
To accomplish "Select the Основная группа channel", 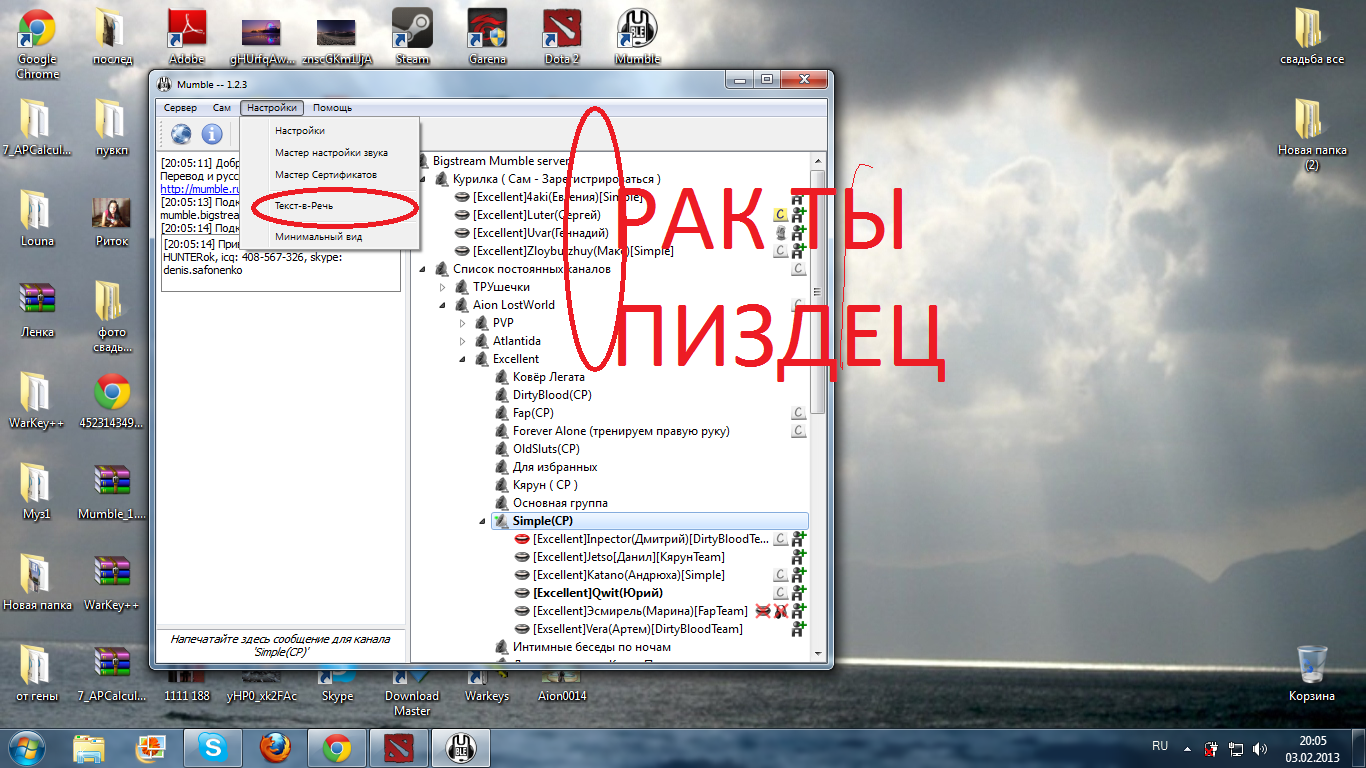I will 560,503.
